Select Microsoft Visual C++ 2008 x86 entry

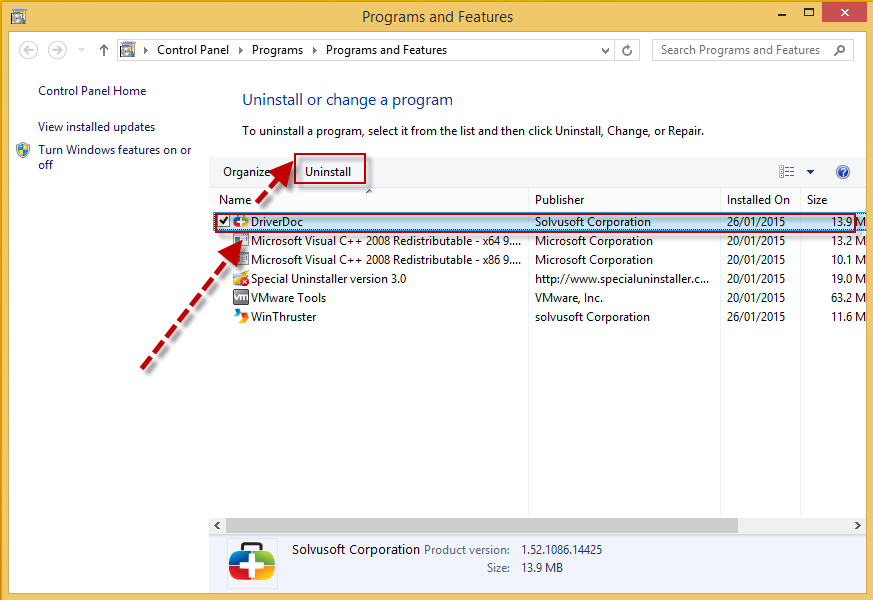[x=386, y=259]
